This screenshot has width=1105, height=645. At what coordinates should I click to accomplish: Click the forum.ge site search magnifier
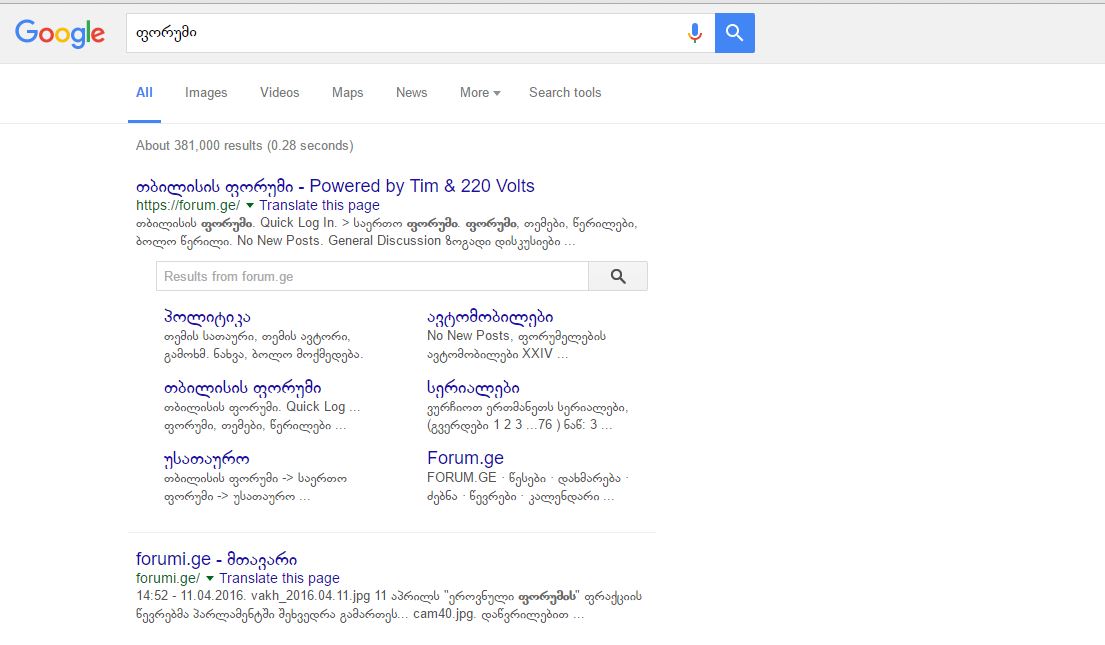pyautogui.click(x=618, y=276)
